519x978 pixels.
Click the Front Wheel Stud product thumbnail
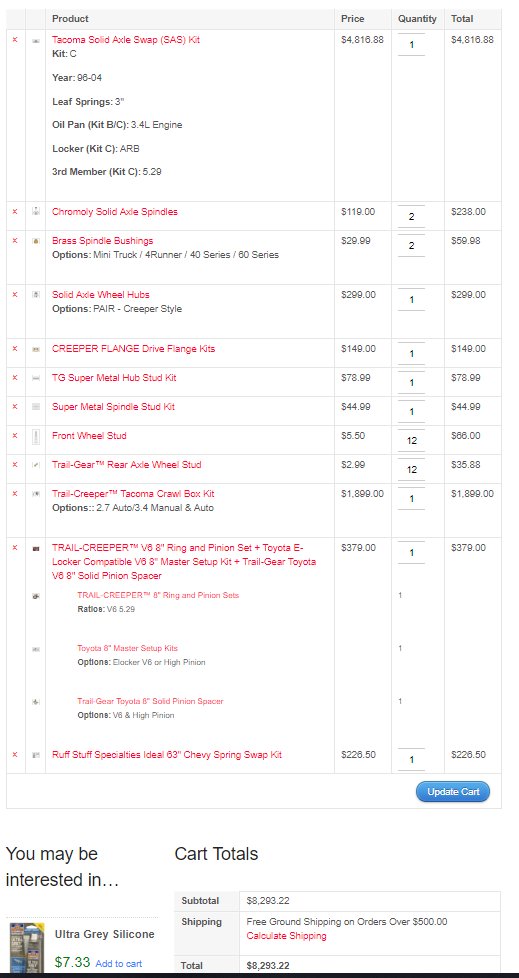click(36, 436)
